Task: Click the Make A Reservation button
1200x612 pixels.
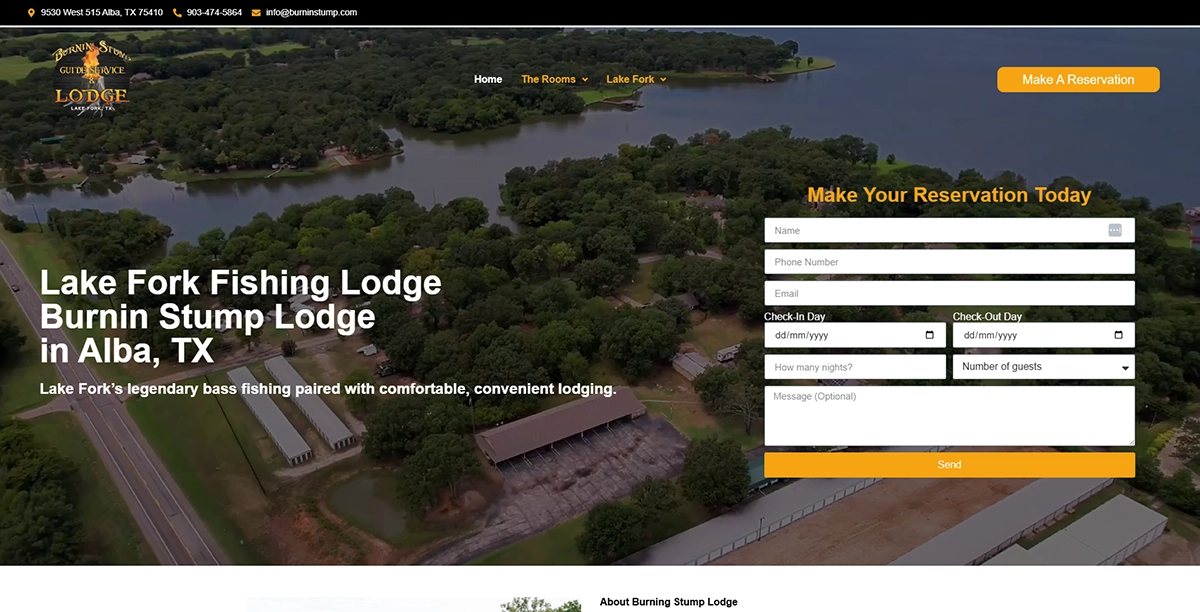Action: 1078,80
